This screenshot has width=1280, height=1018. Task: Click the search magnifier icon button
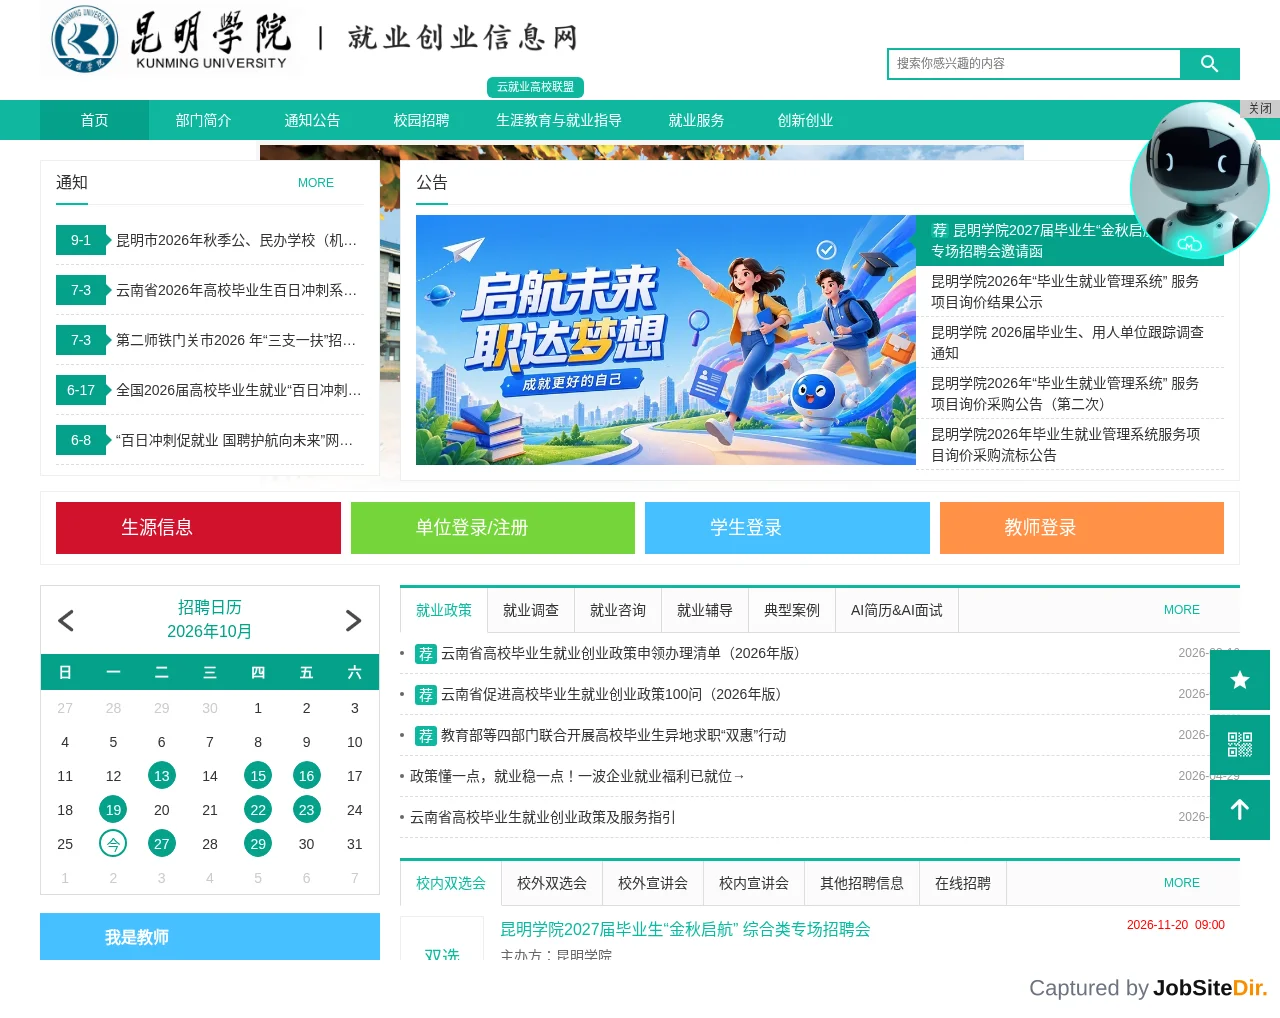coord(1209,64)
